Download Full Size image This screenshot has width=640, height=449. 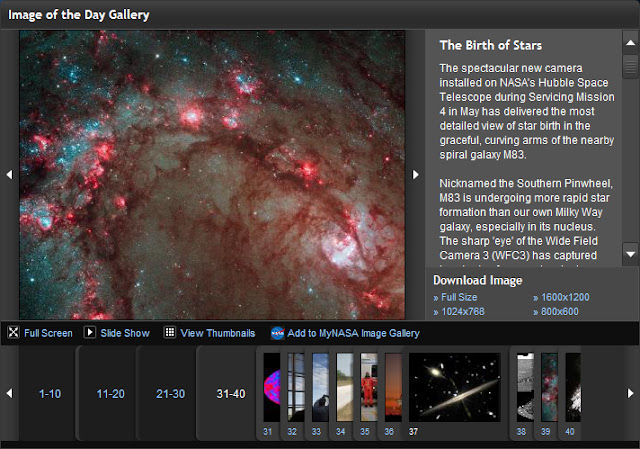(x=459, y=297)
